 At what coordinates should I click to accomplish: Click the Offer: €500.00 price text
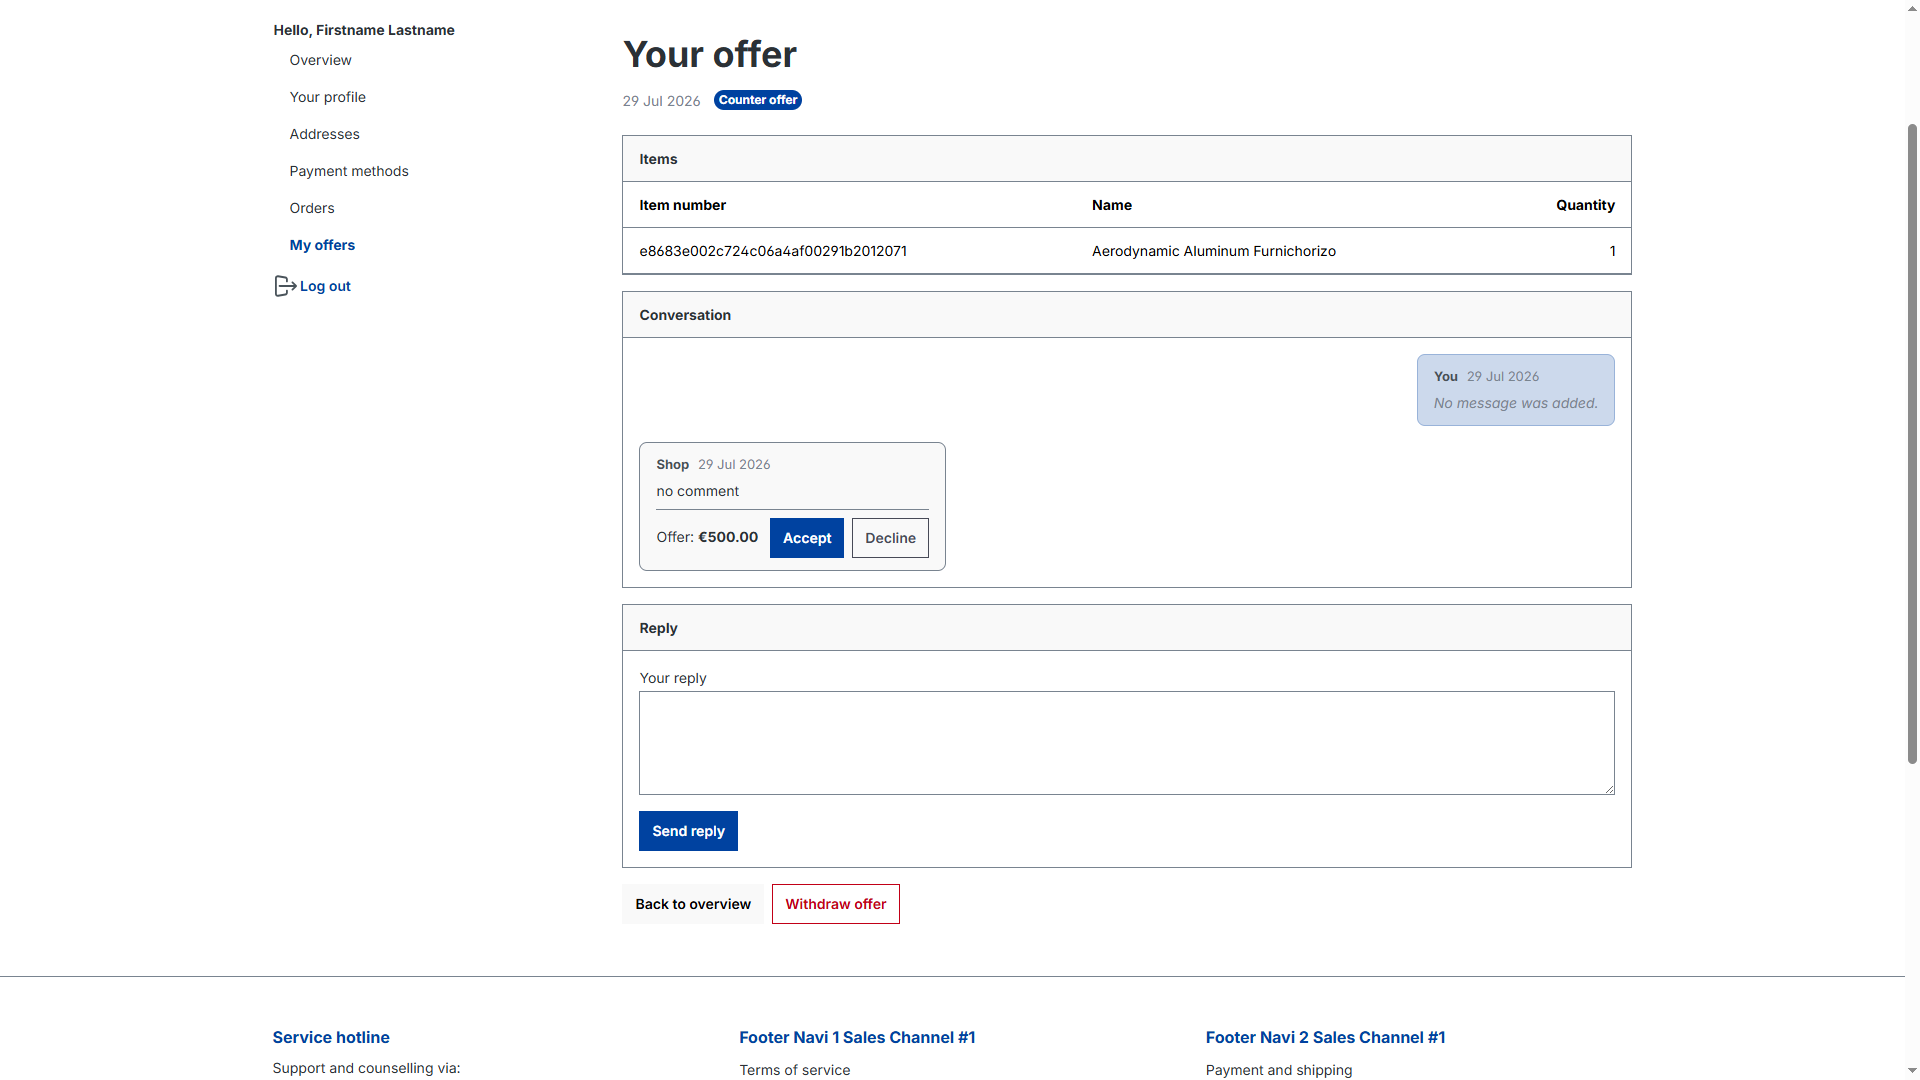(x=707, y=537)
